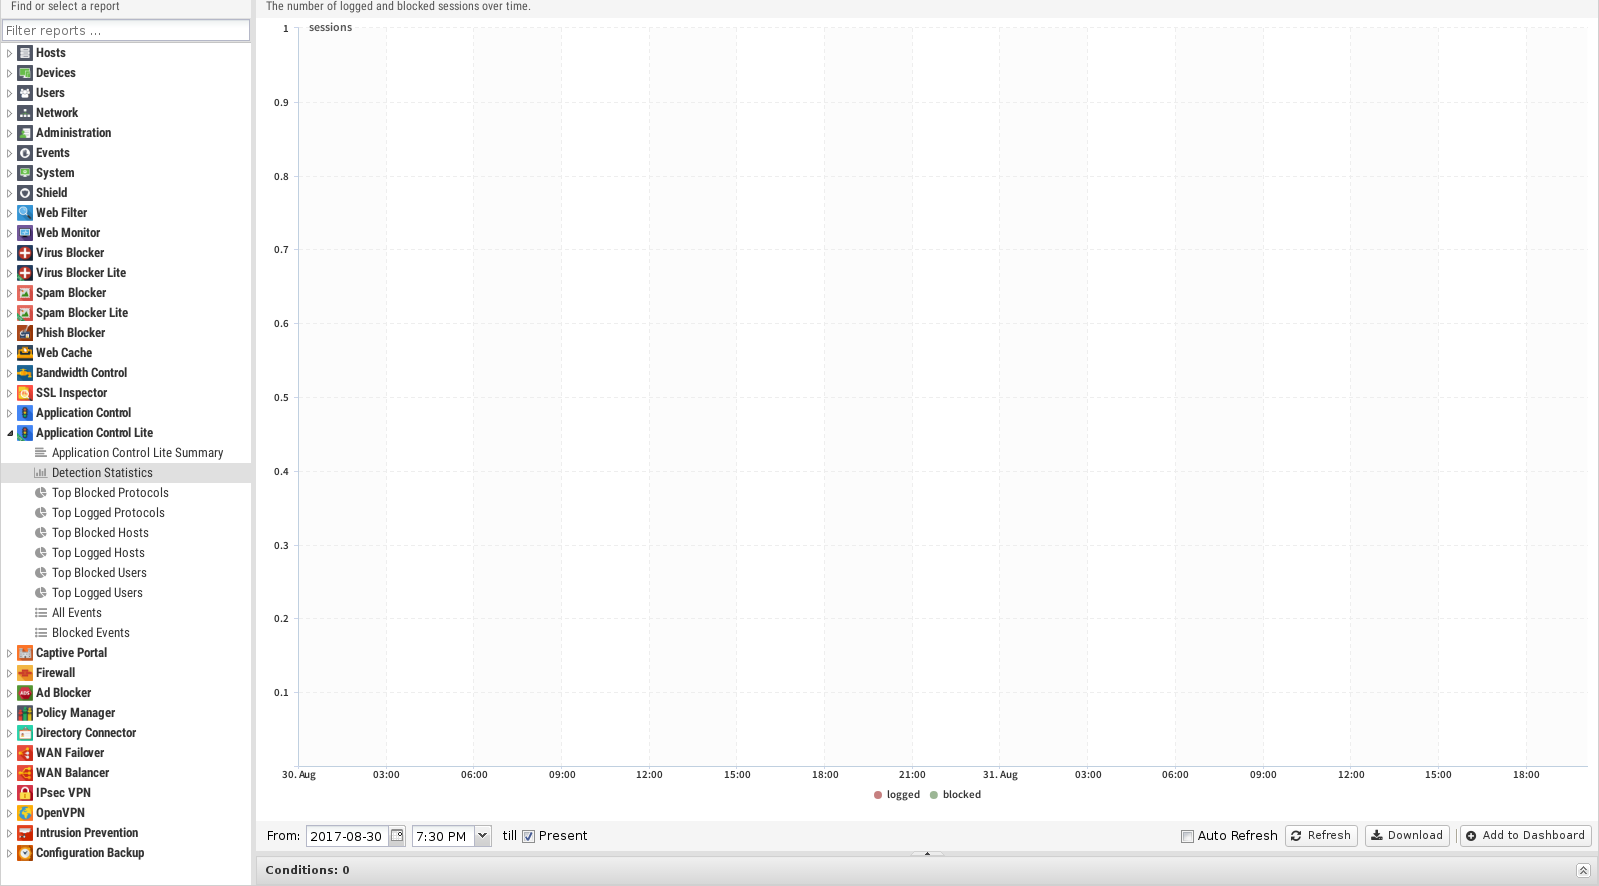Toggle the blocked legend color dot

point(934,795)
